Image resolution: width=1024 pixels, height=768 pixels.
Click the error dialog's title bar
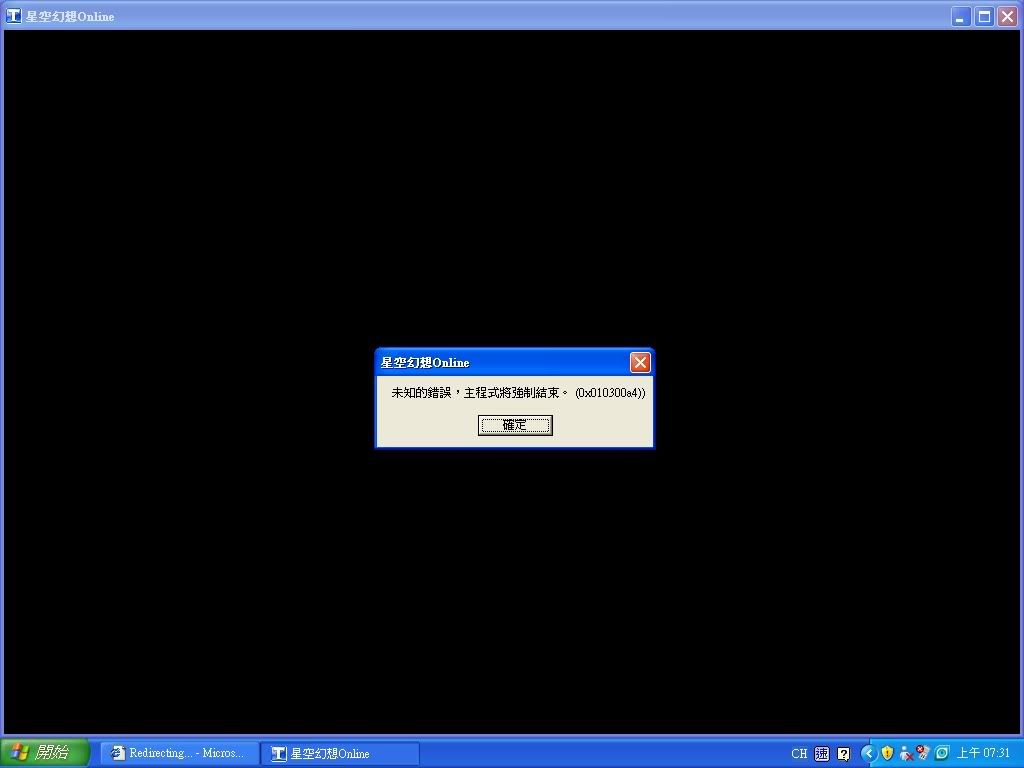500,362
